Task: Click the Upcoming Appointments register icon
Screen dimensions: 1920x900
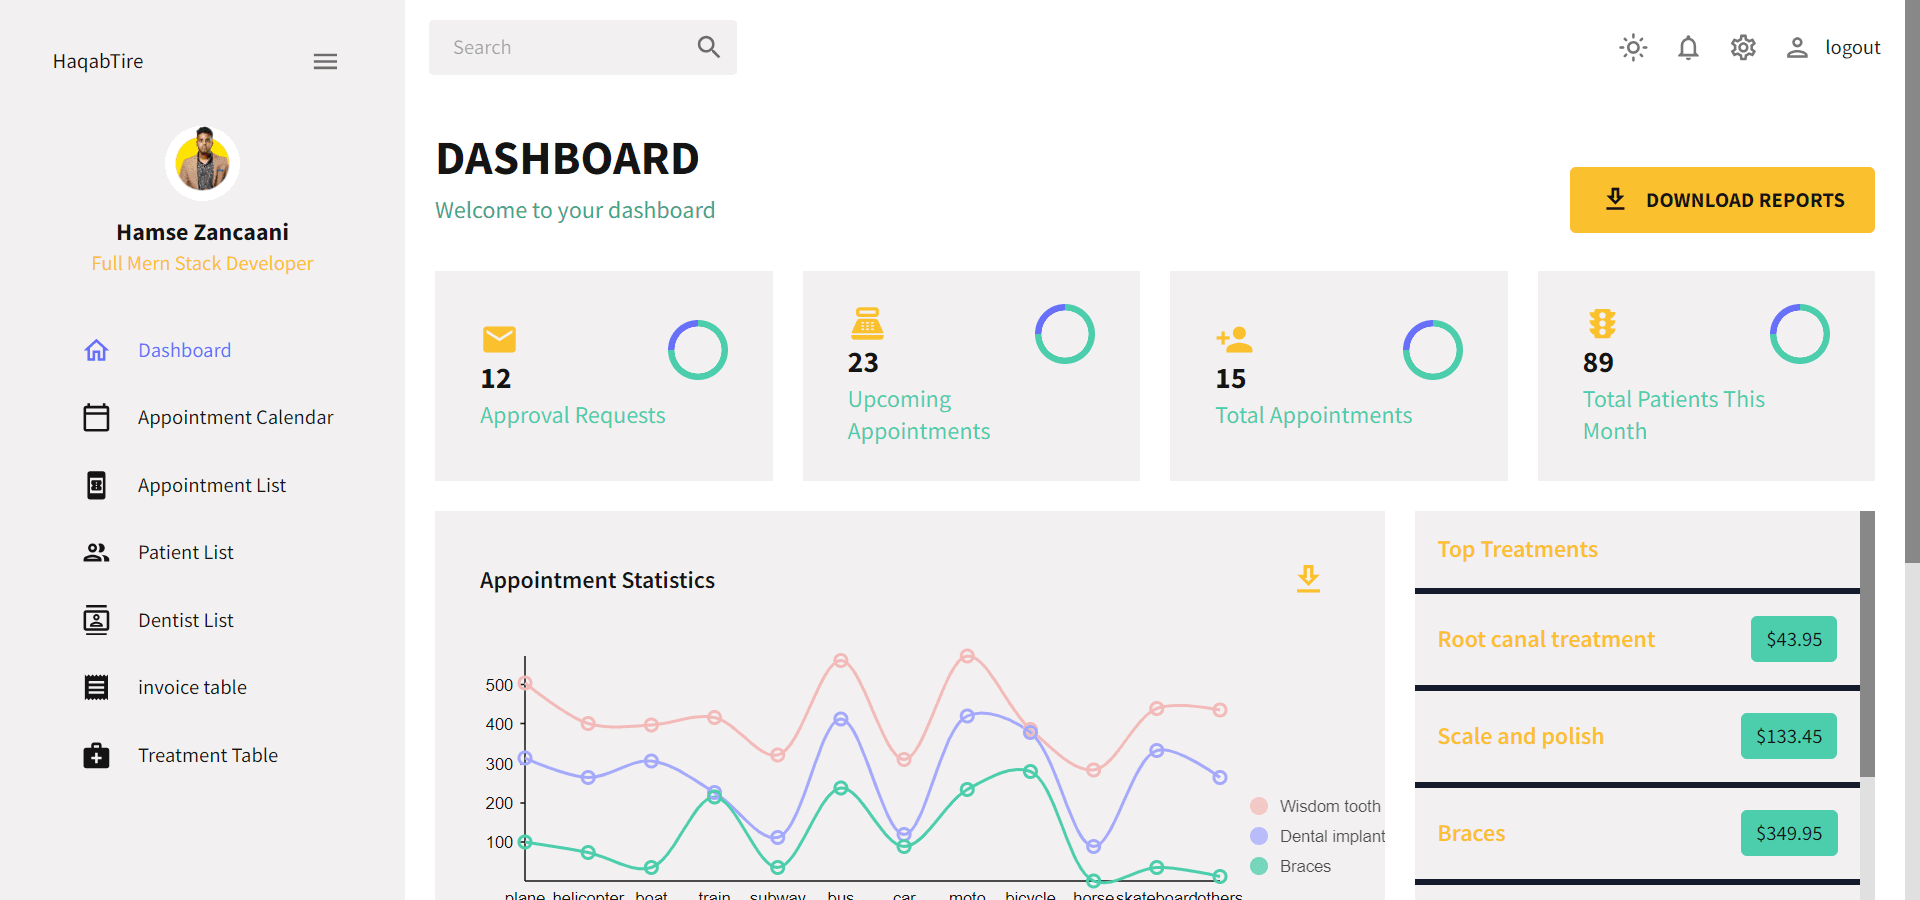Action: [x=867, y=324]
